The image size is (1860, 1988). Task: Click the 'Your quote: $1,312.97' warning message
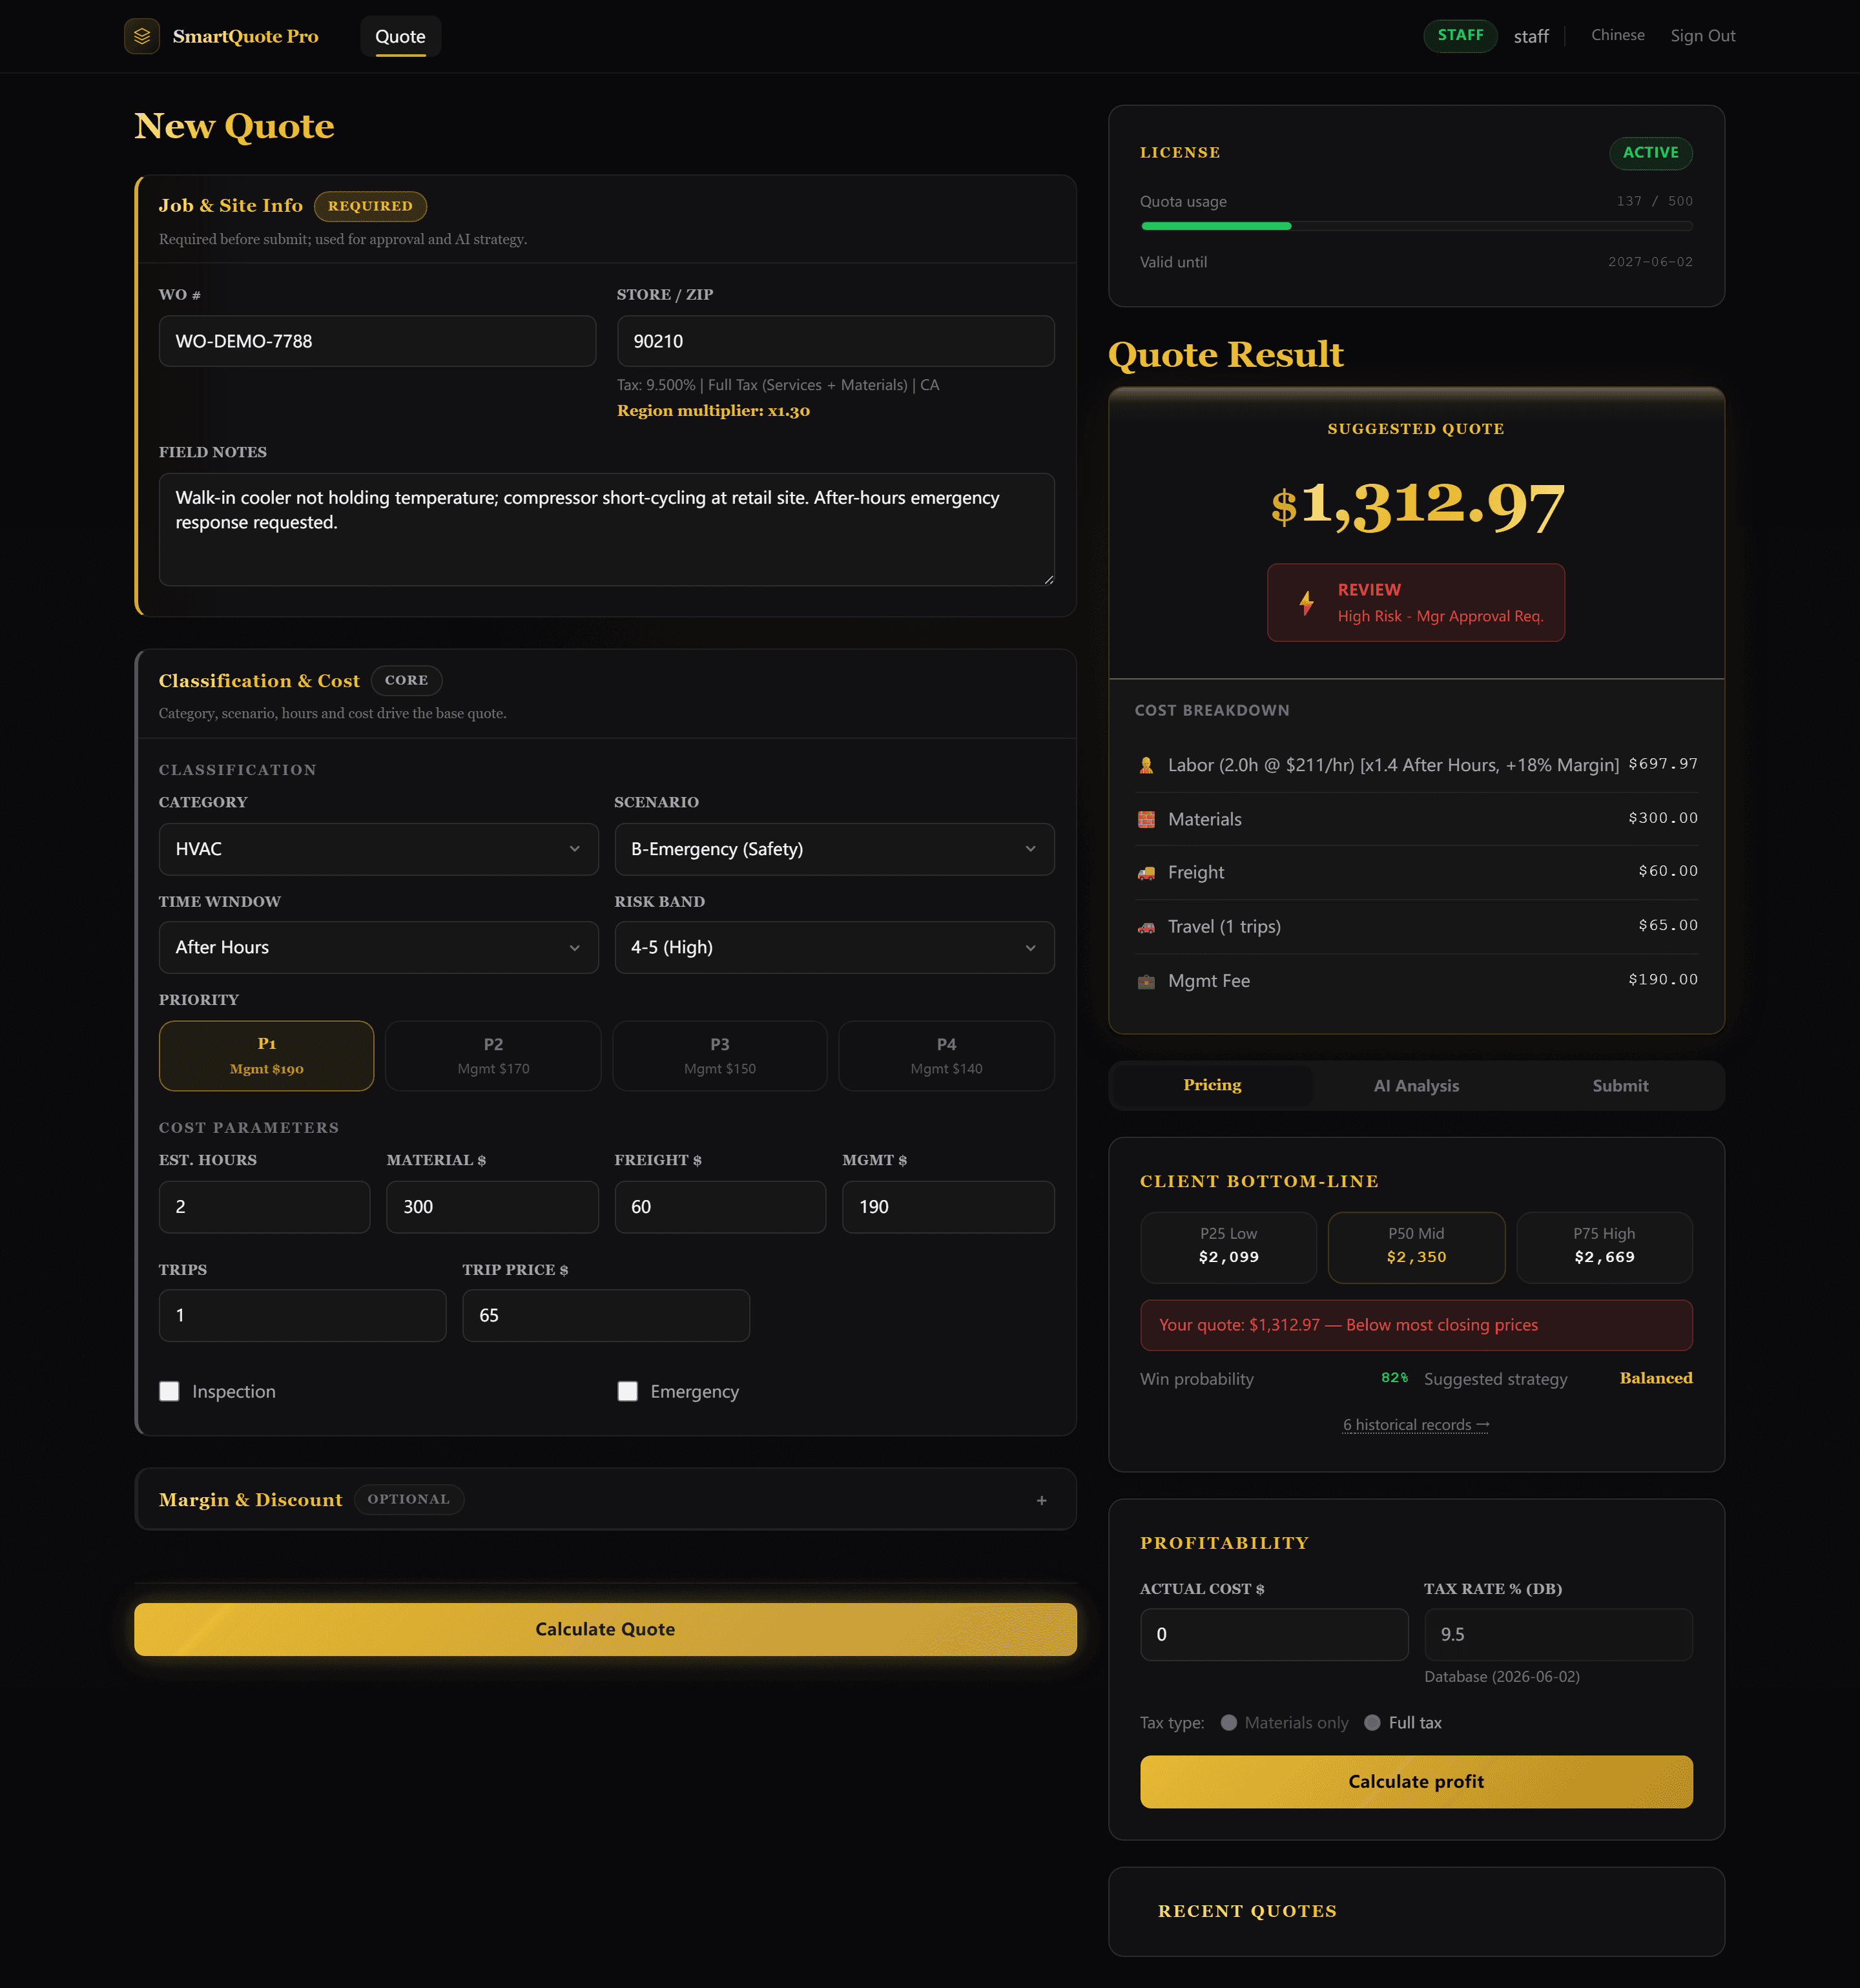coord(1416,1325)
